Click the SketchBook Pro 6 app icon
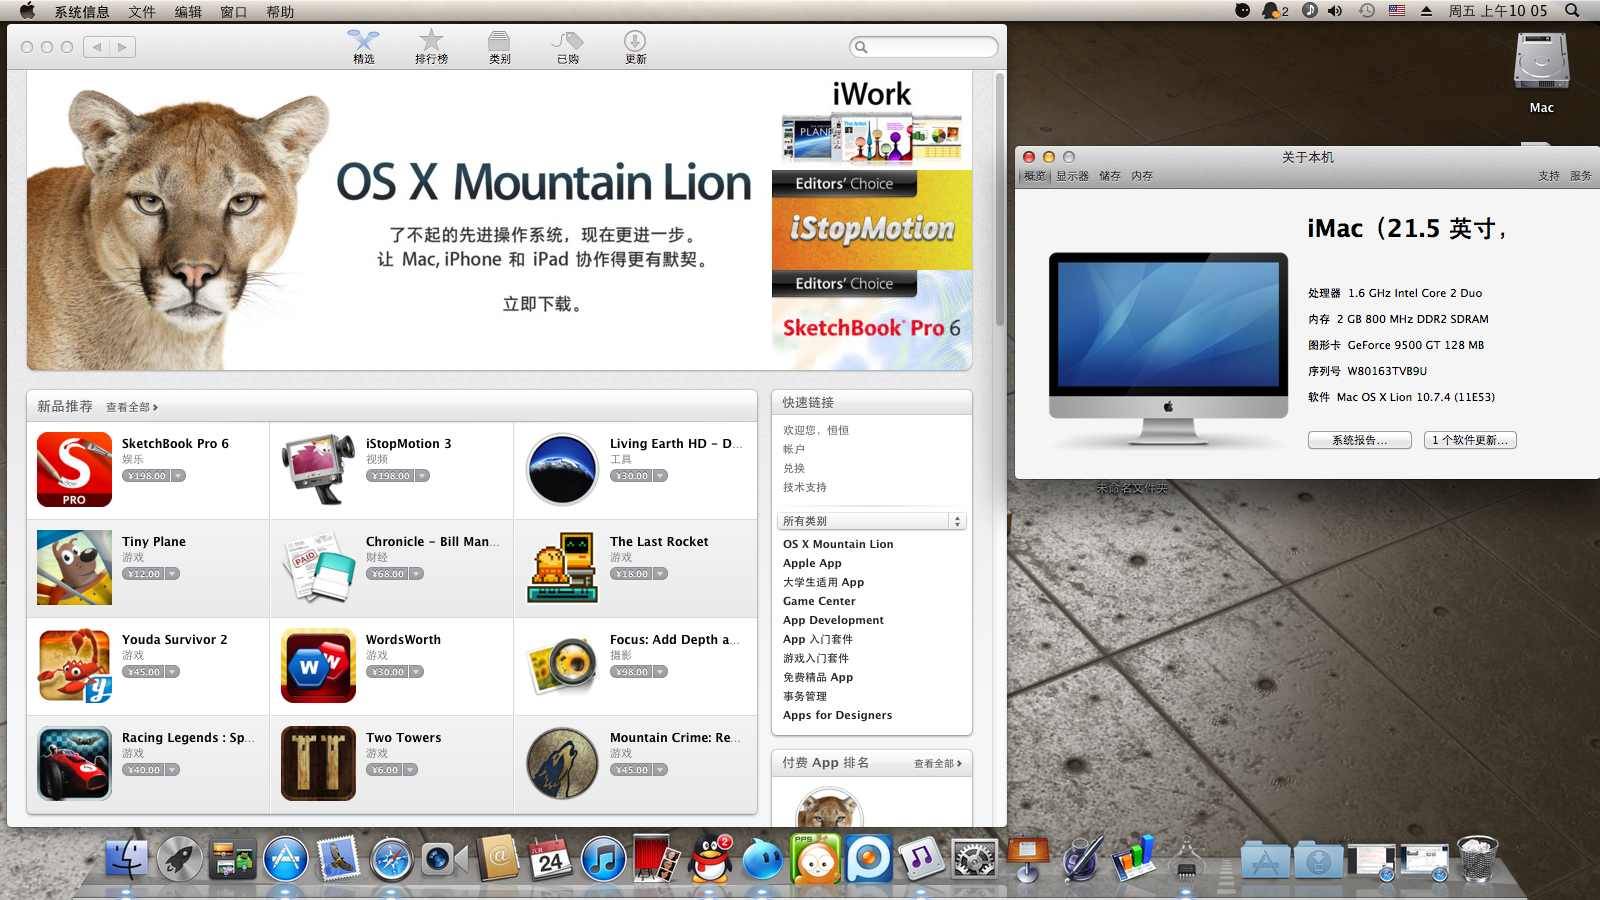 (x=74, y=469)
